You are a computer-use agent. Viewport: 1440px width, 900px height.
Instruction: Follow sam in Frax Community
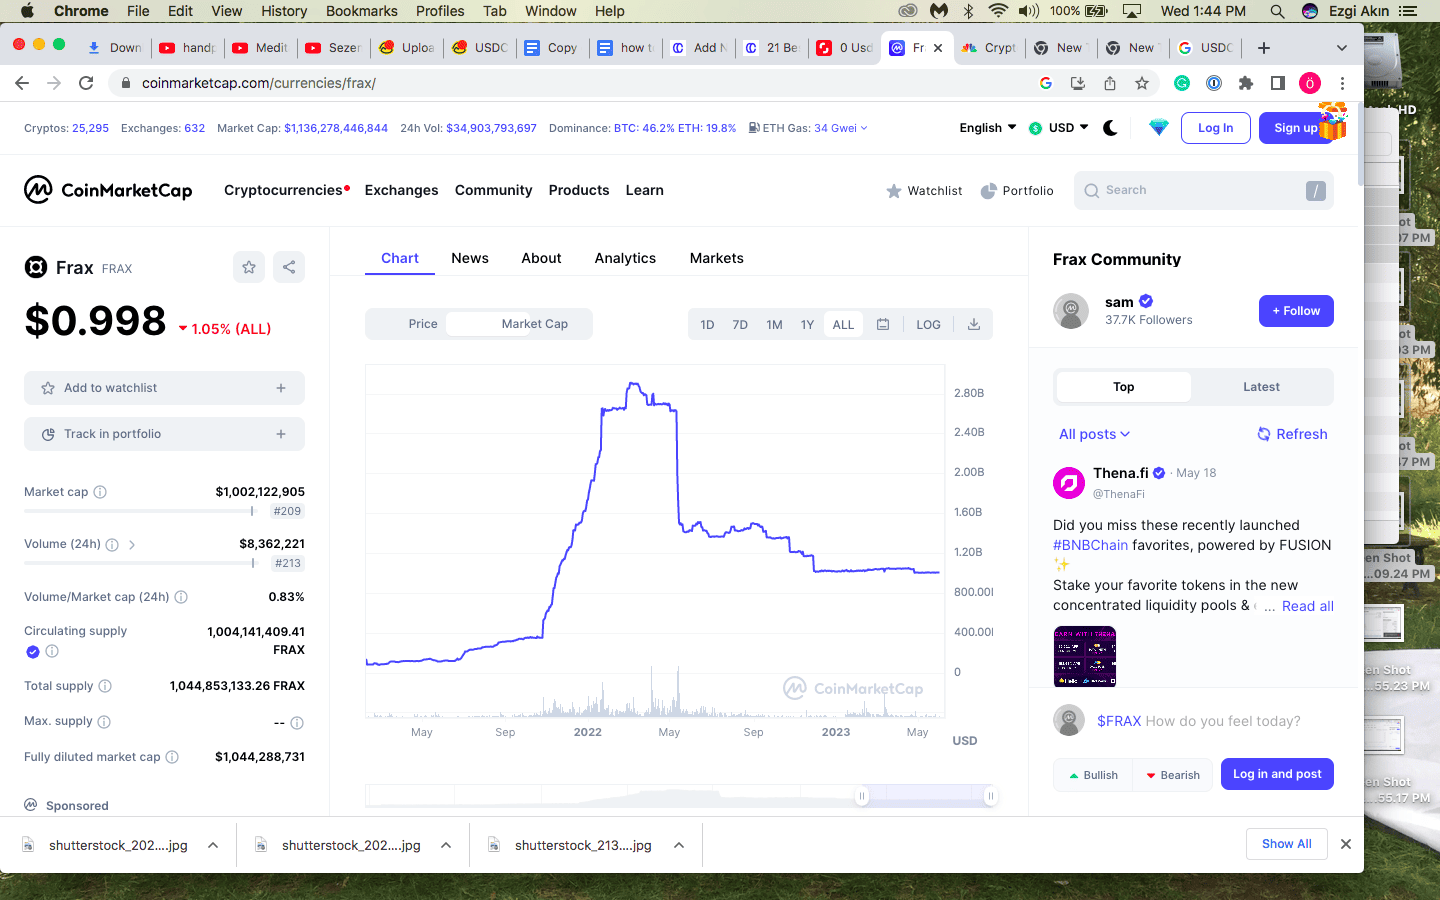(1296, 311)
